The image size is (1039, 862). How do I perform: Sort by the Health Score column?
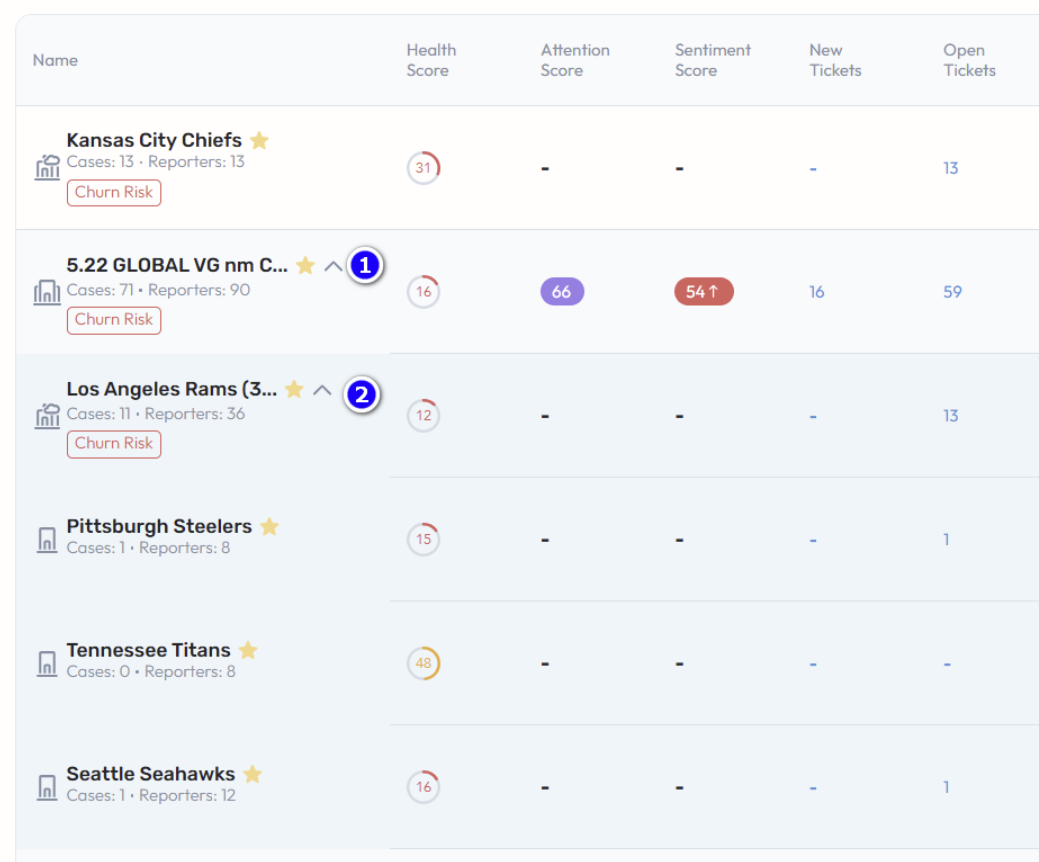point(431,60)
